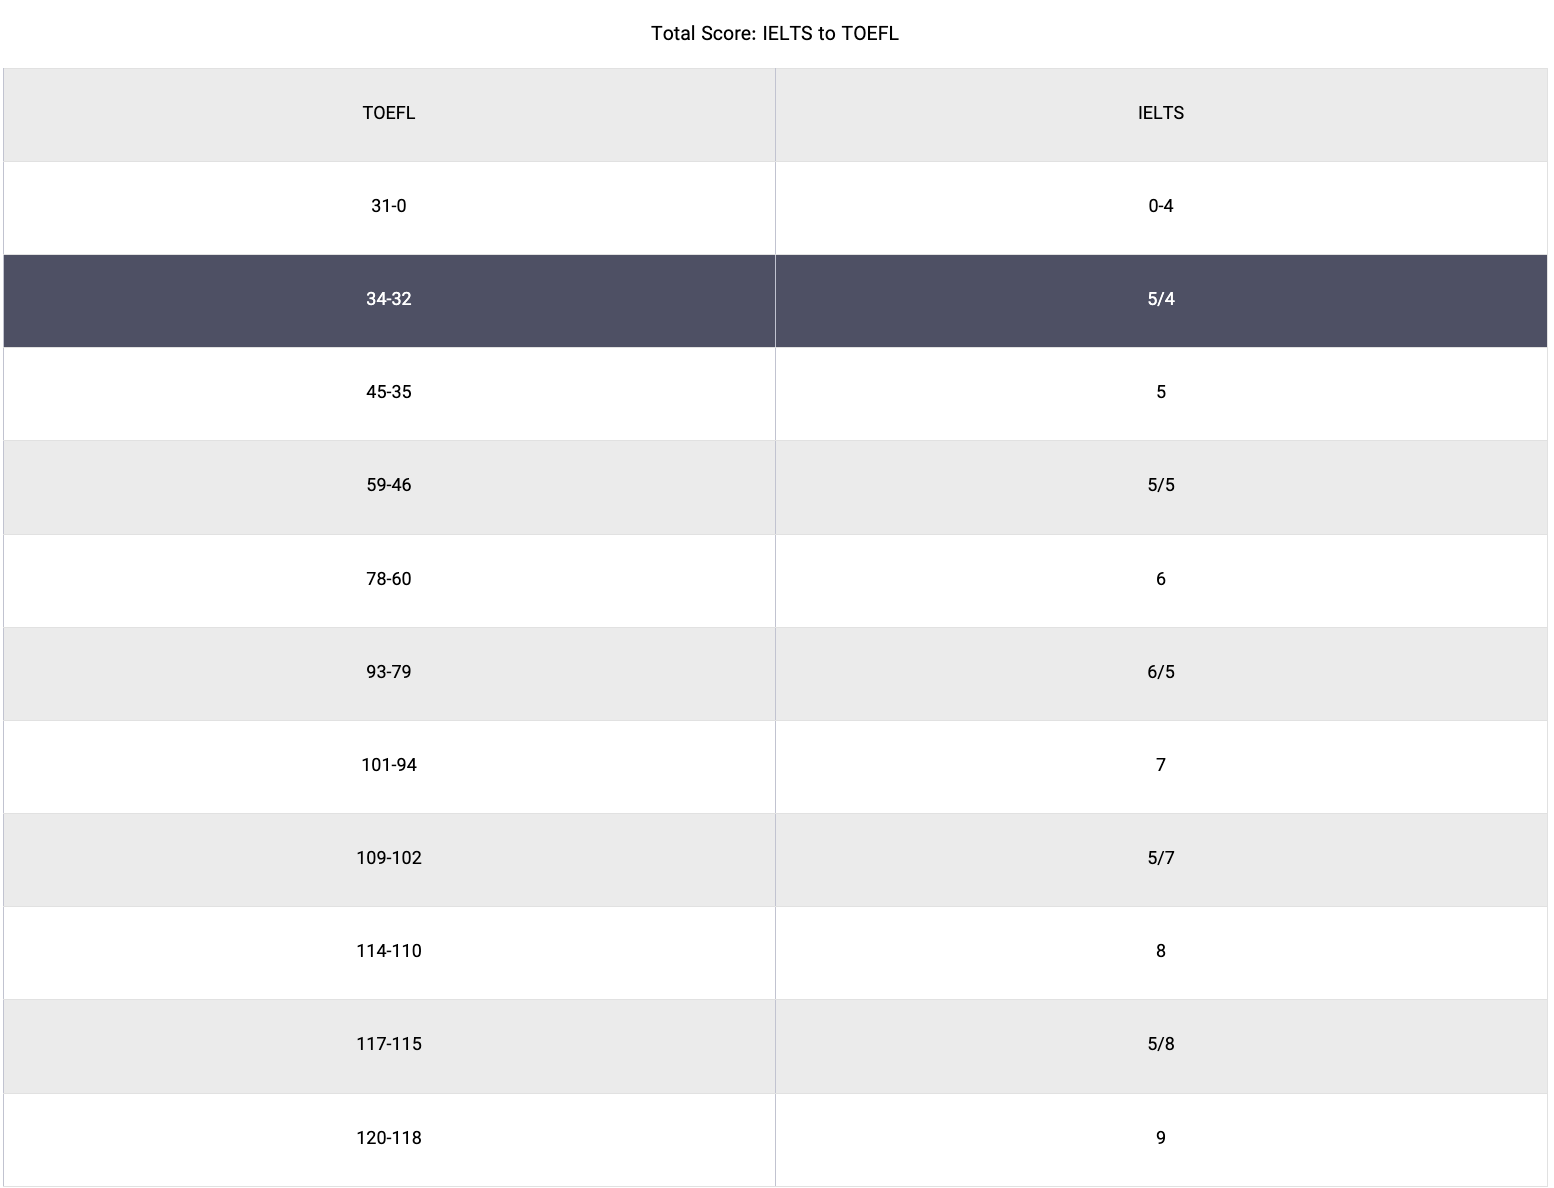Click the IELTS 6/5 cell
Viewport: 1554px width, 1188px height.
pos(1160,672)
